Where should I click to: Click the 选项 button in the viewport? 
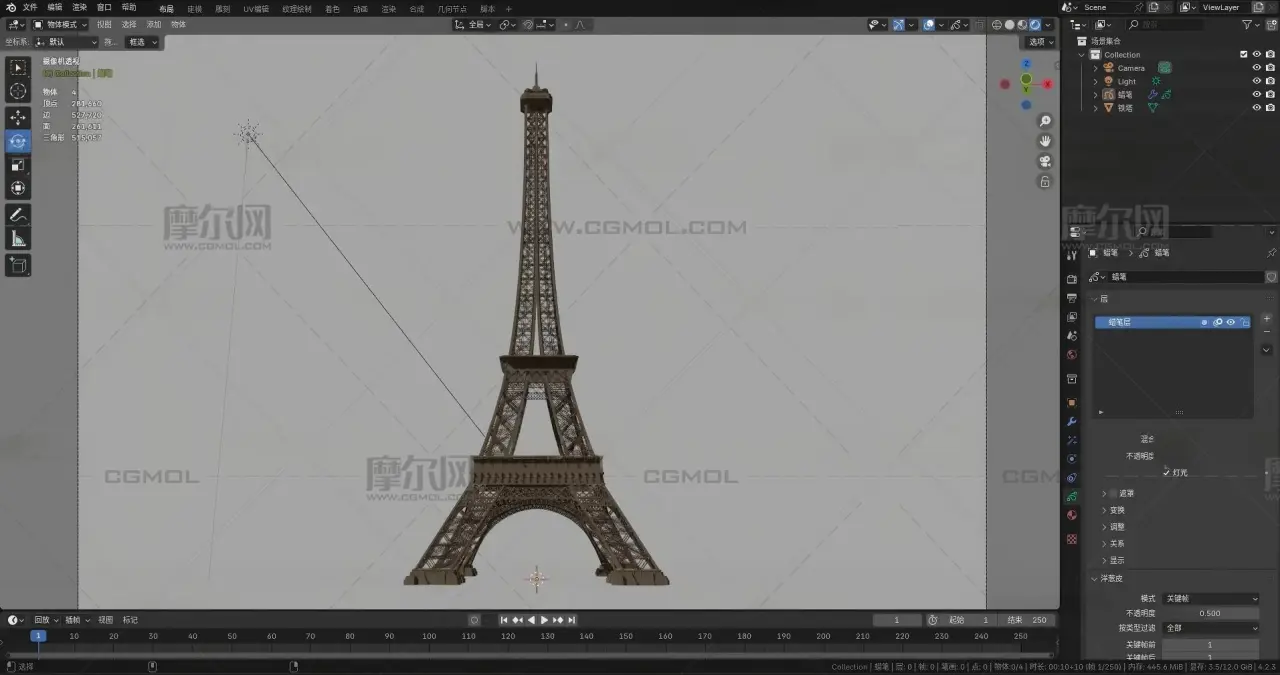(x=1037, y=42)
